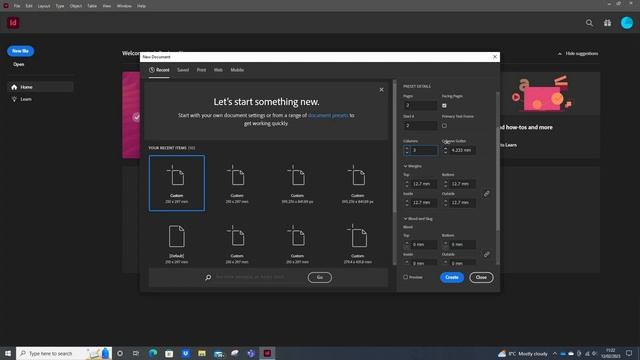Open the Layout menu
Screen dimensions: 640x360
[x=44, y=6]
